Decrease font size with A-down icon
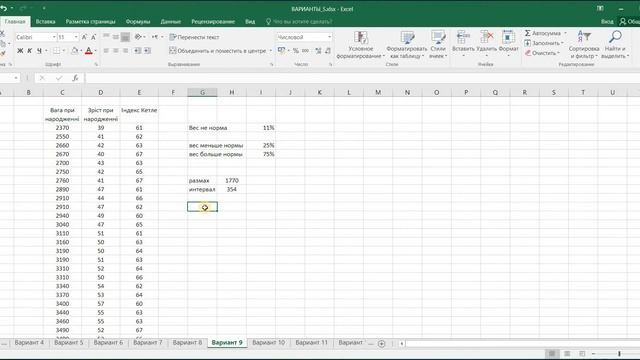 point(93,37)
